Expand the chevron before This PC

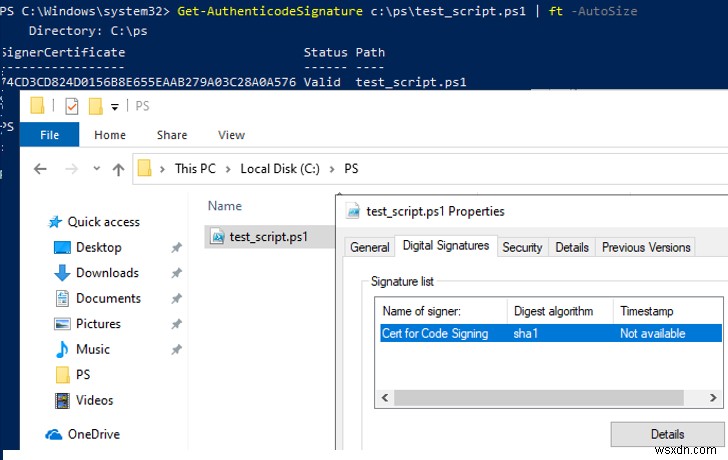162,169
